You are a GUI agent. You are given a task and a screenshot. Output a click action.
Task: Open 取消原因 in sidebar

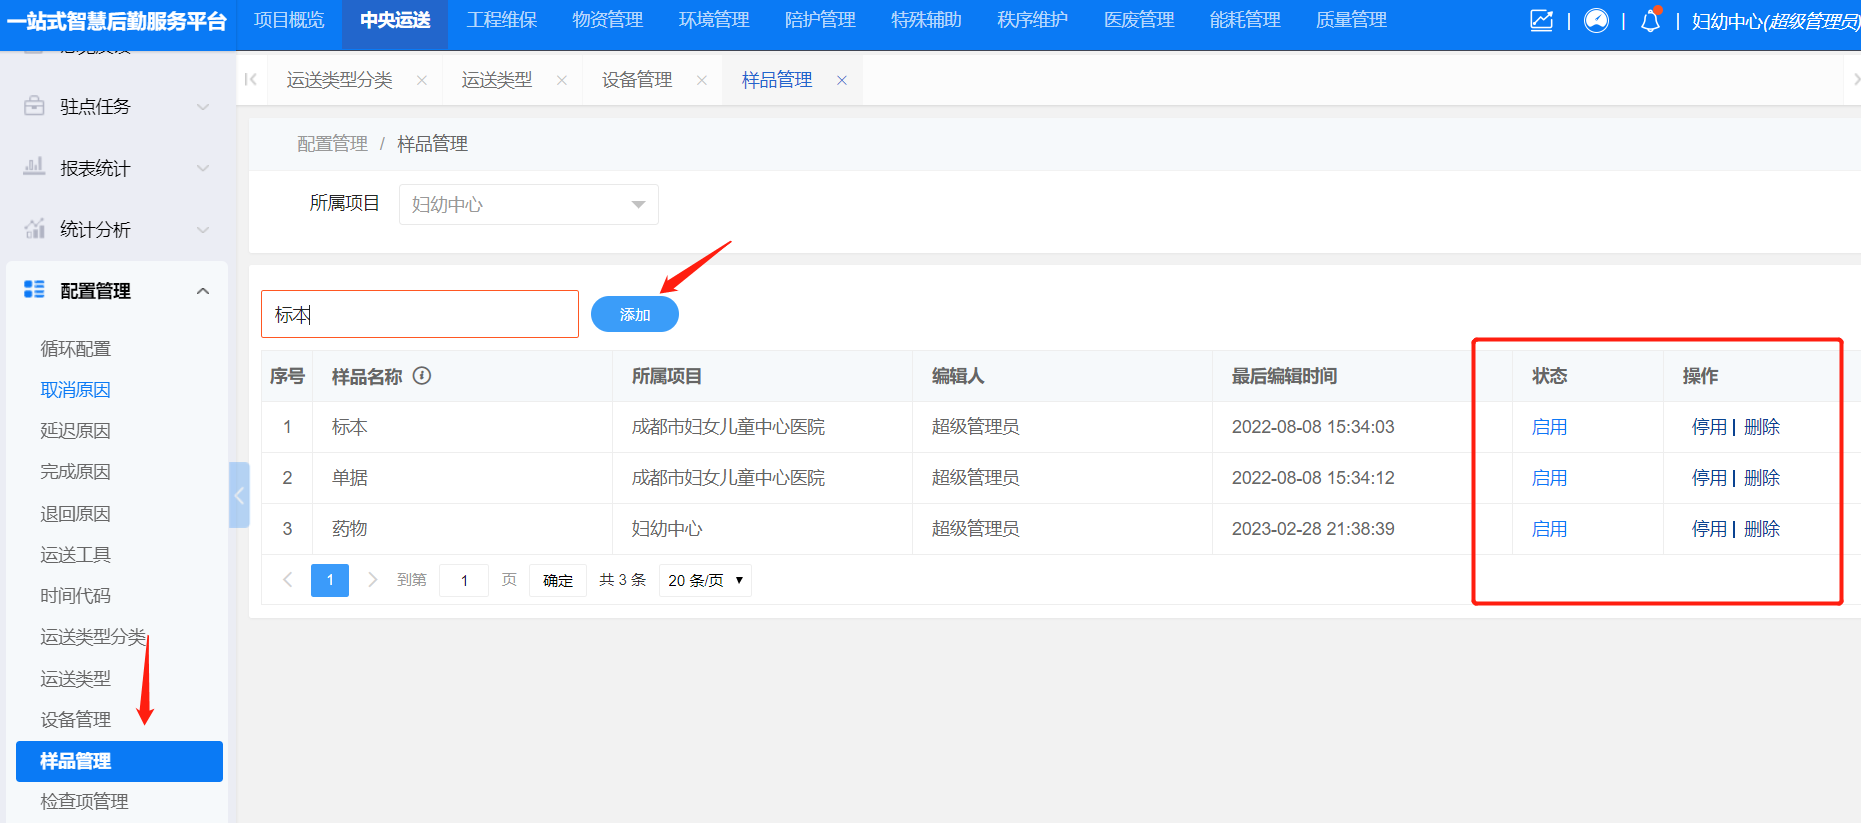[x=75, y=390]
